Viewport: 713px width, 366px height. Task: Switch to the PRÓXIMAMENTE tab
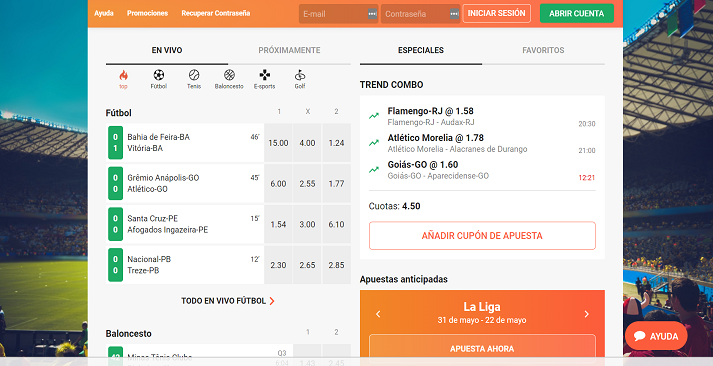pyautogui.click(x=289, y=50)
